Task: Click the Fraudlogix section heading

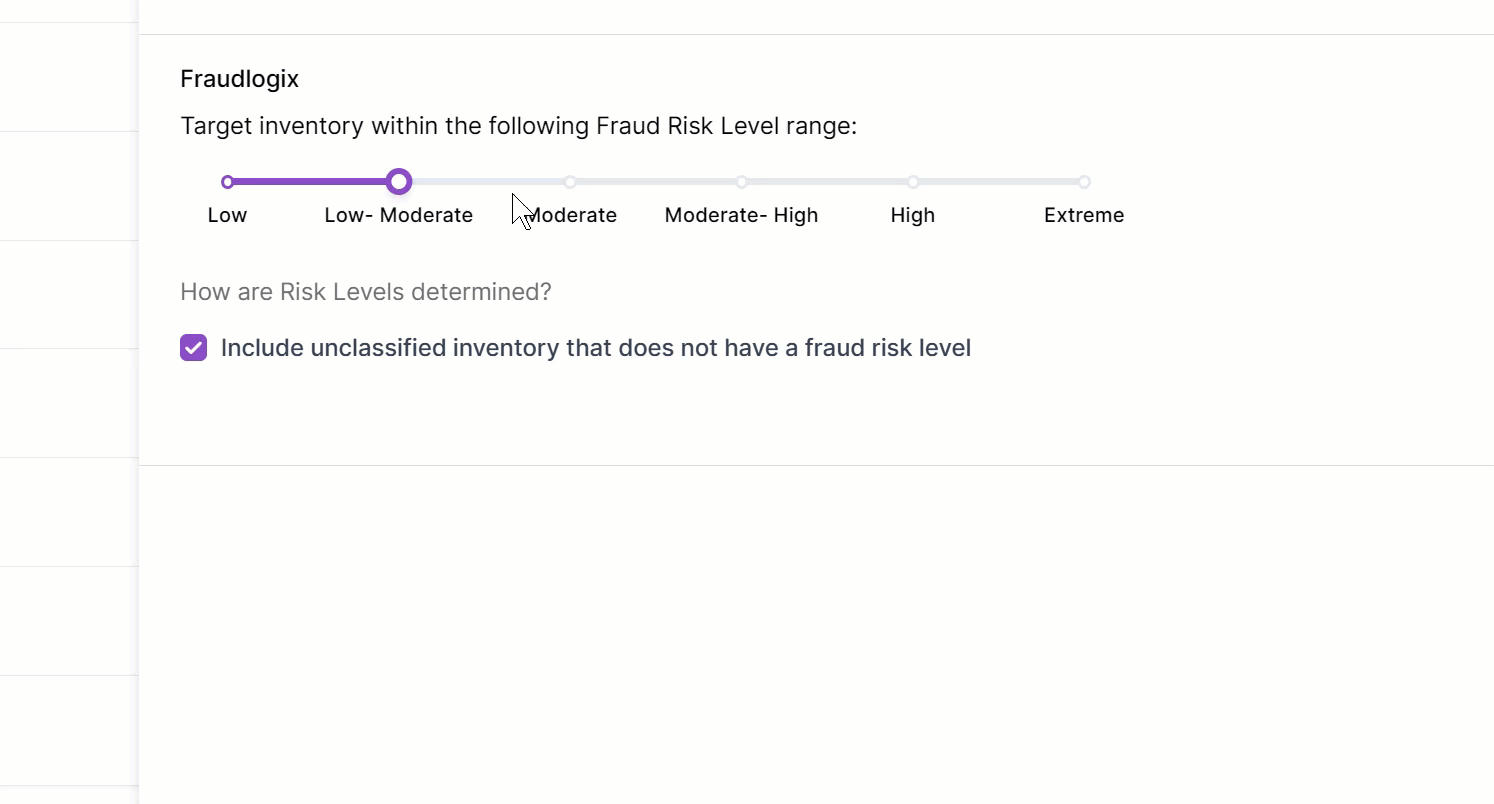Action: [240, 79]
